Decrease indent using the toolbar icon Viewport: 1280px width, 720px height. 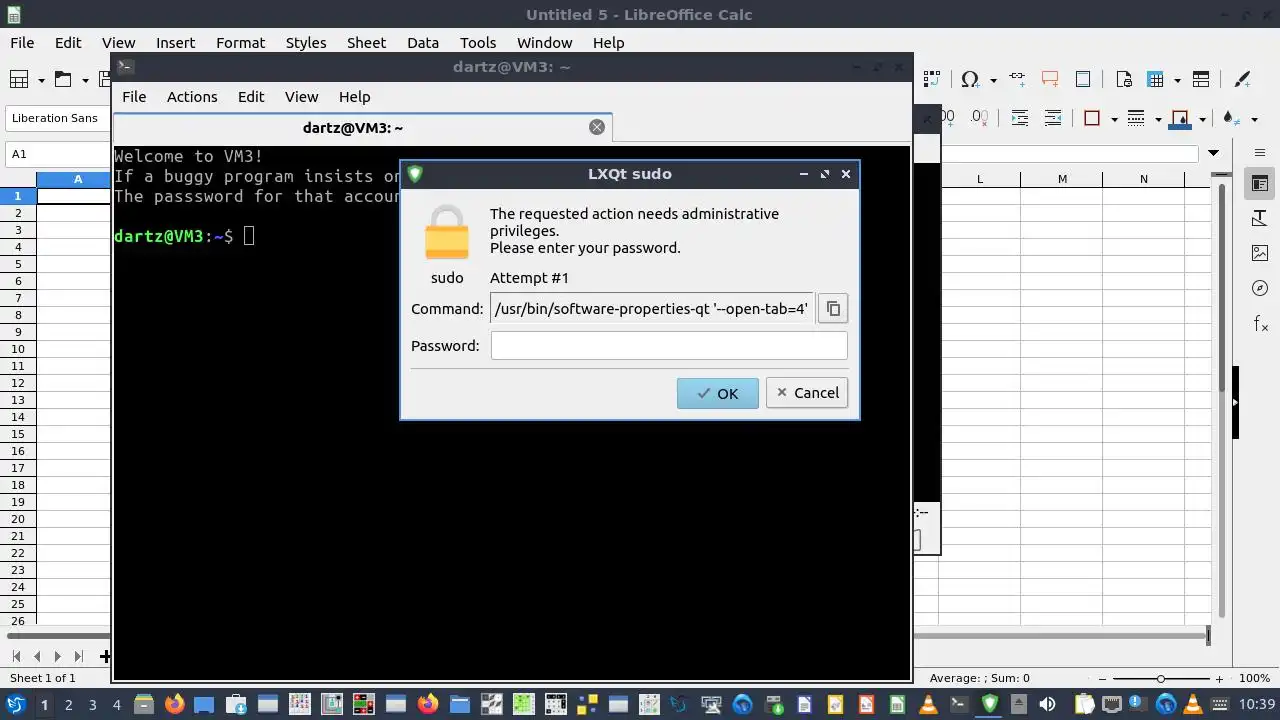1053,118
